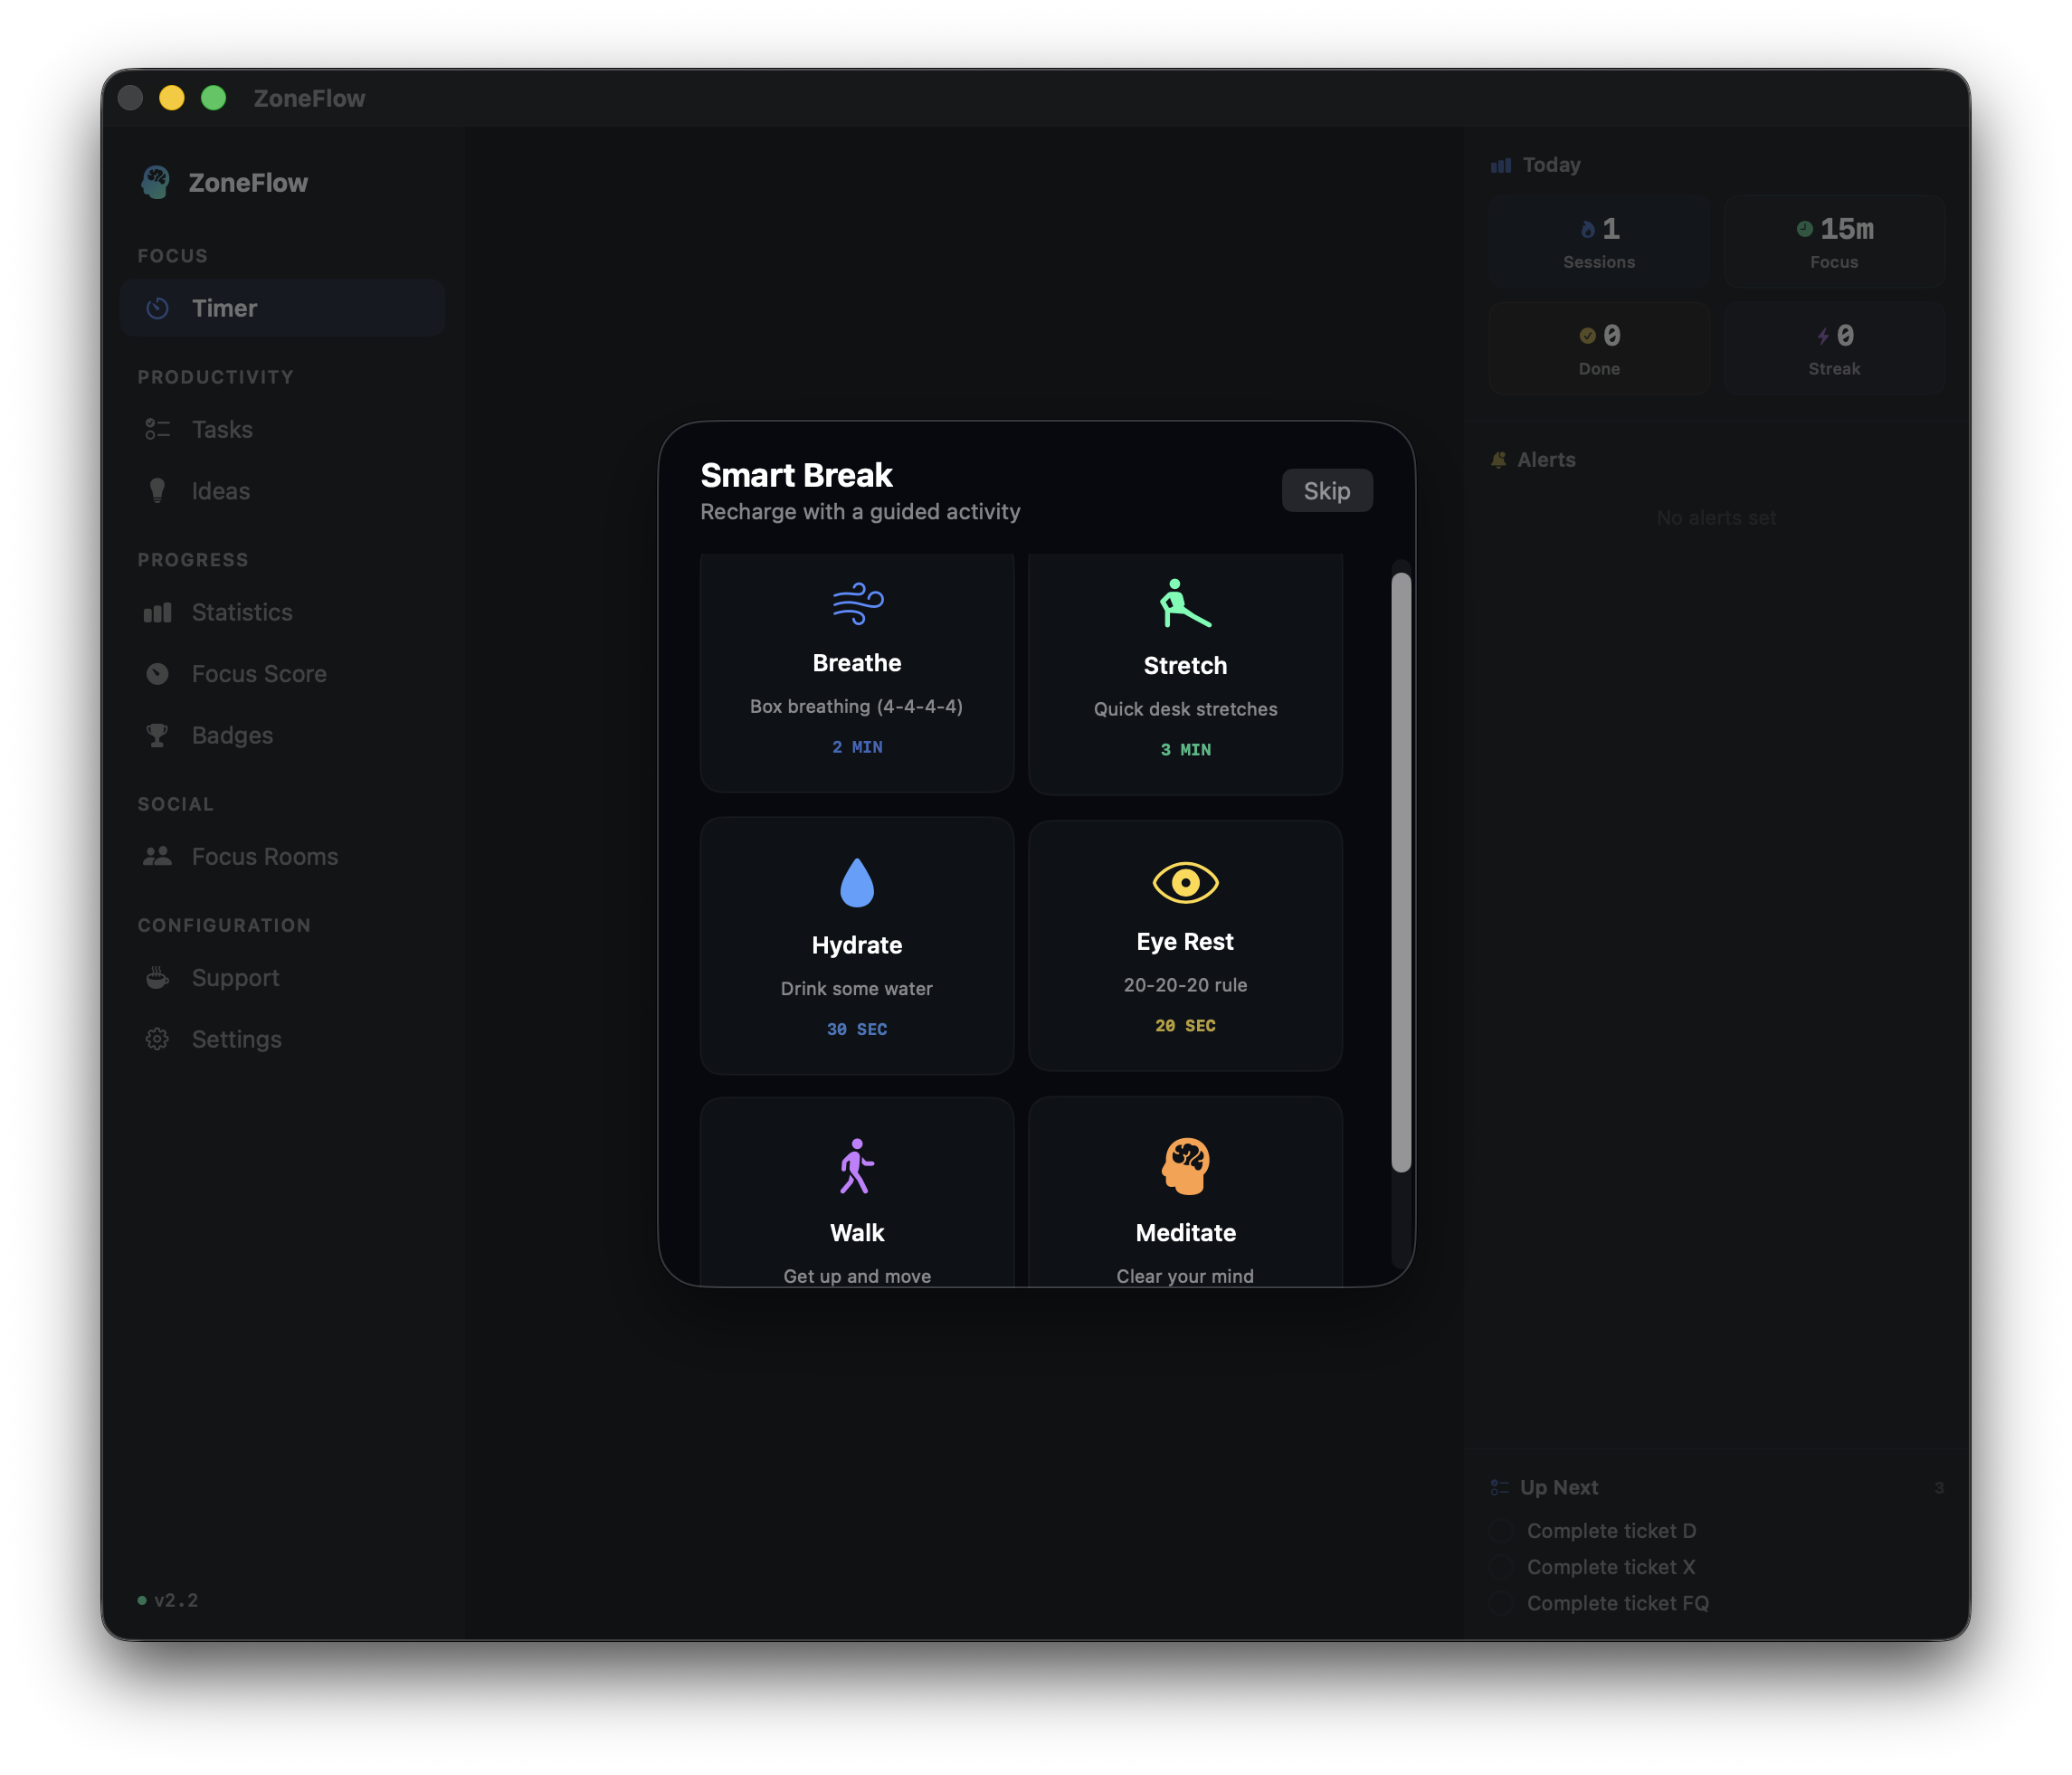Go to Tasks in sidebar
The width and height of the screenshot is (2072, 1775).
222,430
